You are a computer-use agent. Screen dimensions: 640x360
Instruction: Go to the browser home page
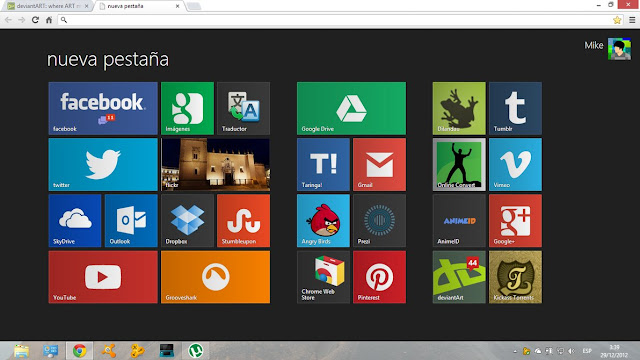[49, 20]
